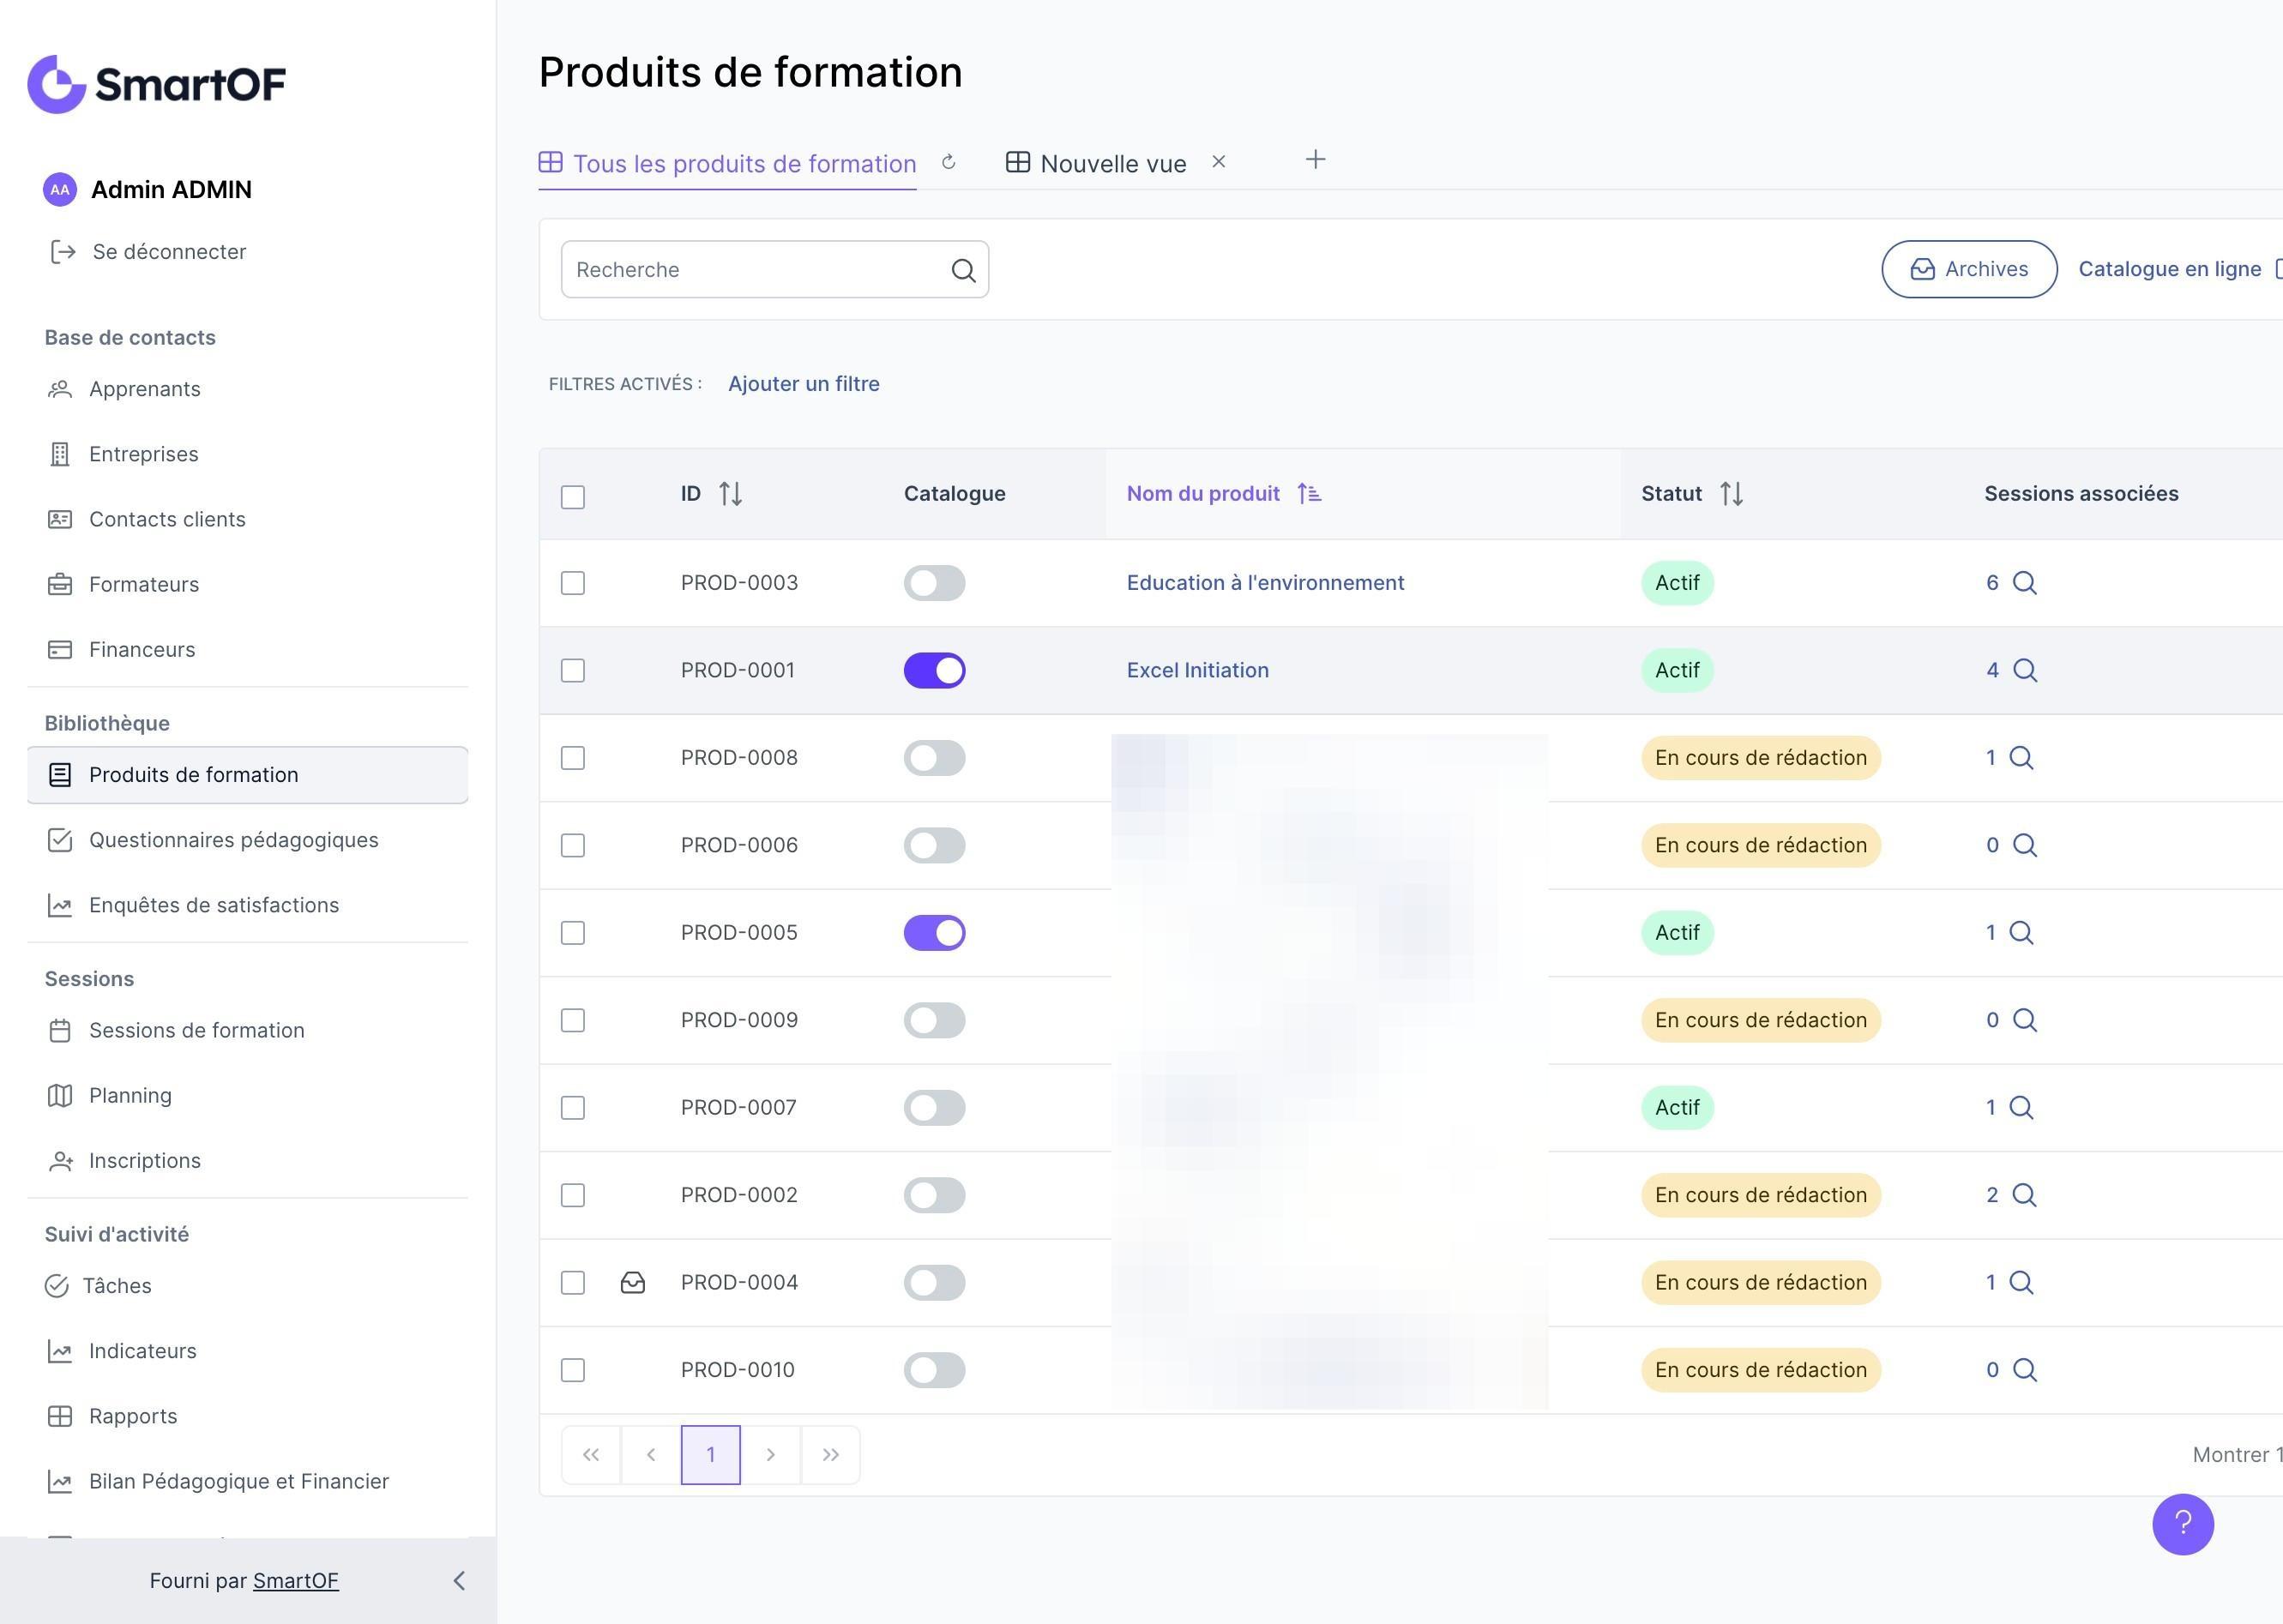Click the Archives button
This screenshot has width=2283, height=1624.
[1968, 269]
